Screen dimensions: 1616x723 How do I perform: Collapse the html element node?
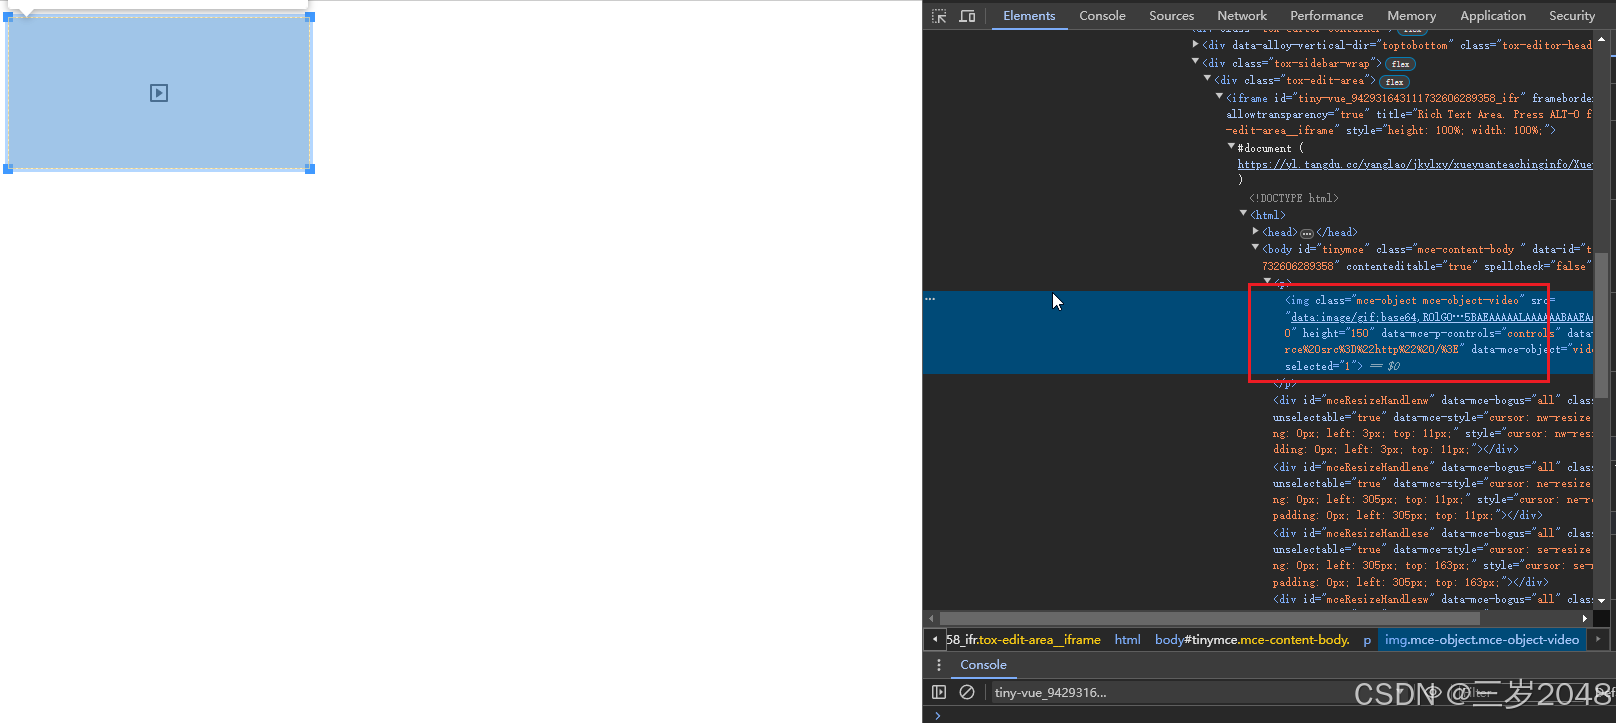[1243, 214]
